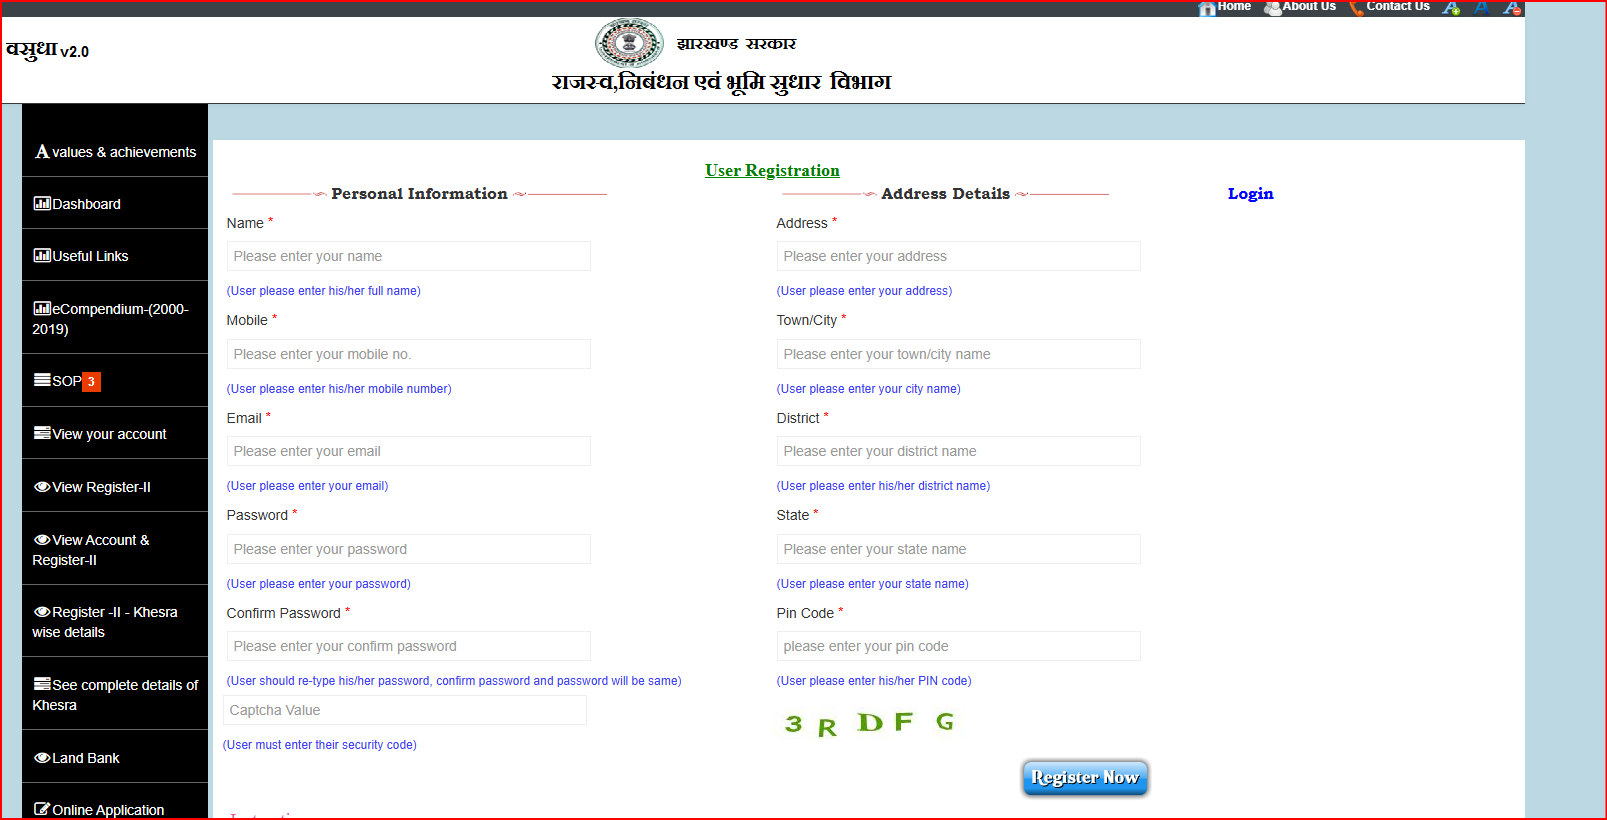The width and height of the screenshot is (1607, 820).
Task: Open About Us from the top bar
Action: click(1308, 7)
